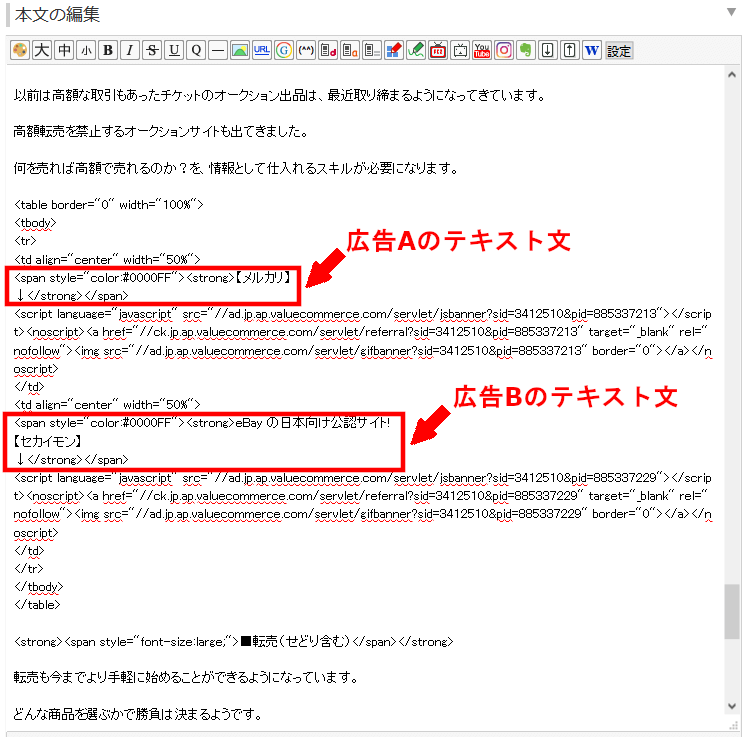Insert a YouTube video

[482, 50]
